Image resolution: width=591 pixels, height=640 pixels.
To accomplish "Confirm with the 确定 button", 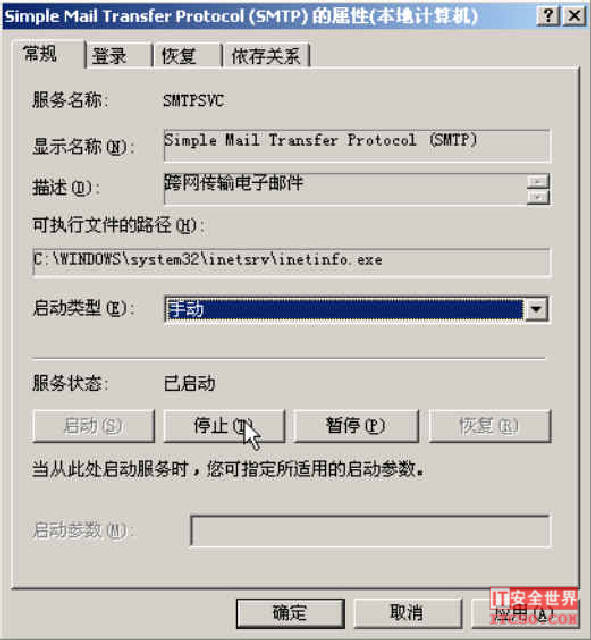I will point(290,613).
